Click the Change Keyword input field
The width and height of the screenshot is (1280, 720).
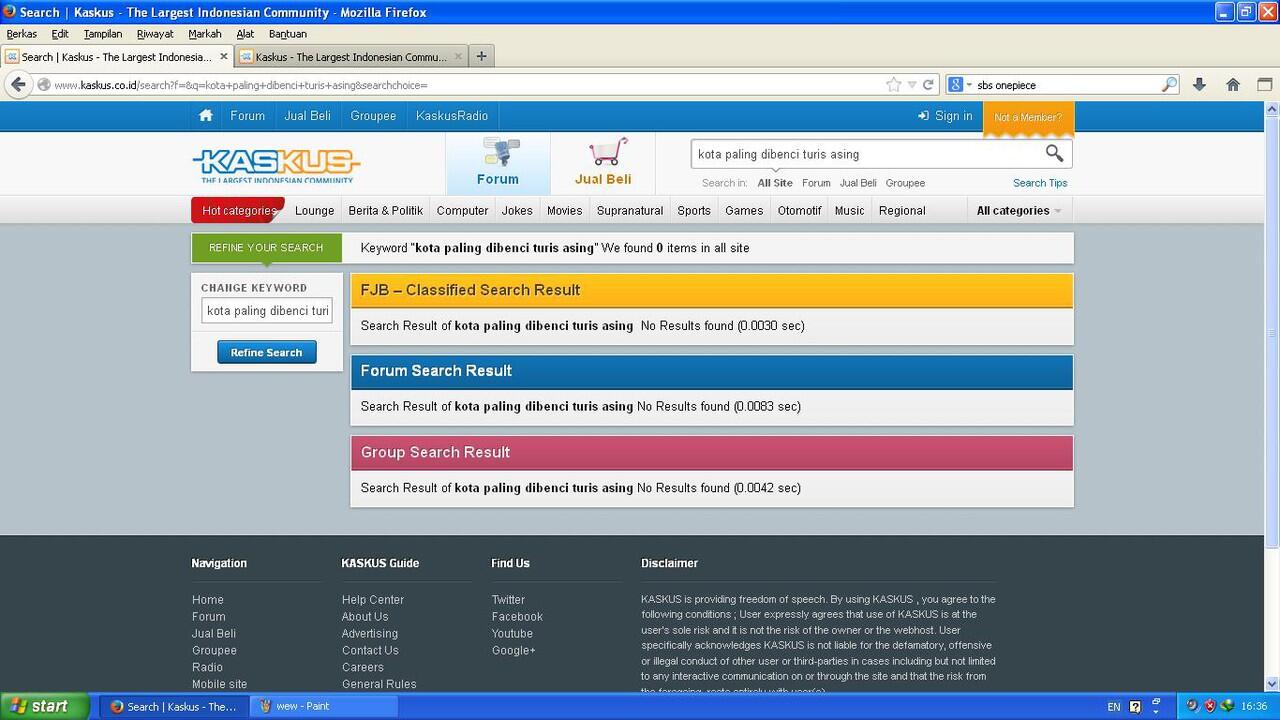coord(267,311)
